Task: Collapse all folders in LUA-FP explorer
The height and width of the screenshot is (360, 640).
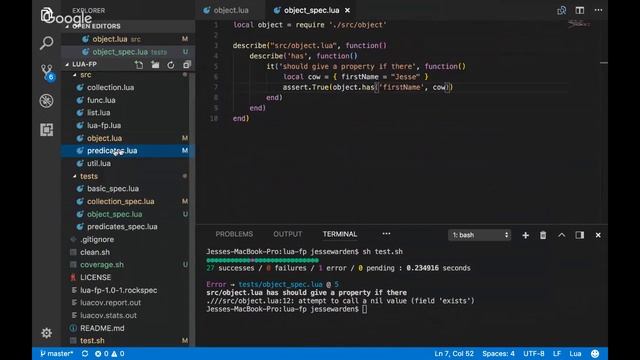Action: [x=187, y=64]
